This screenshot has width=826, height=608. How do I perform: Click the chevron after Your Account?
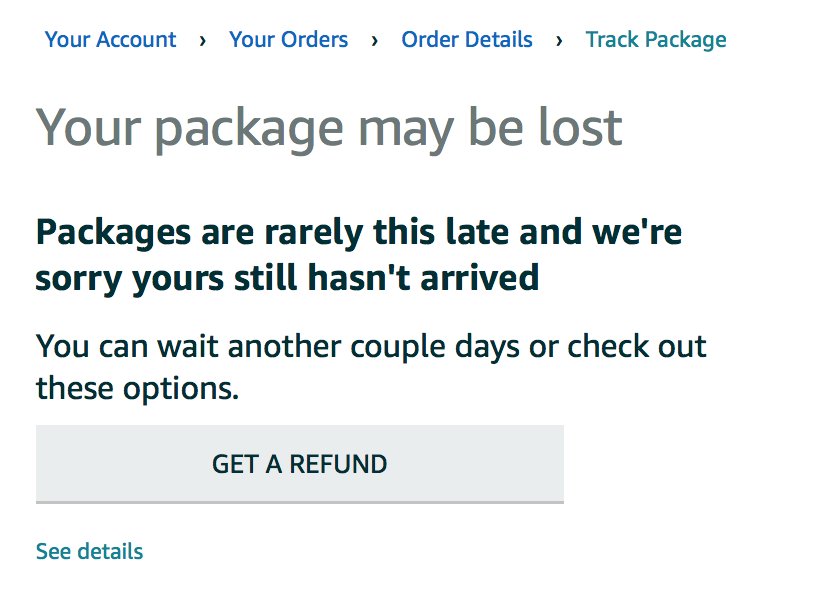tap(203, 40)
